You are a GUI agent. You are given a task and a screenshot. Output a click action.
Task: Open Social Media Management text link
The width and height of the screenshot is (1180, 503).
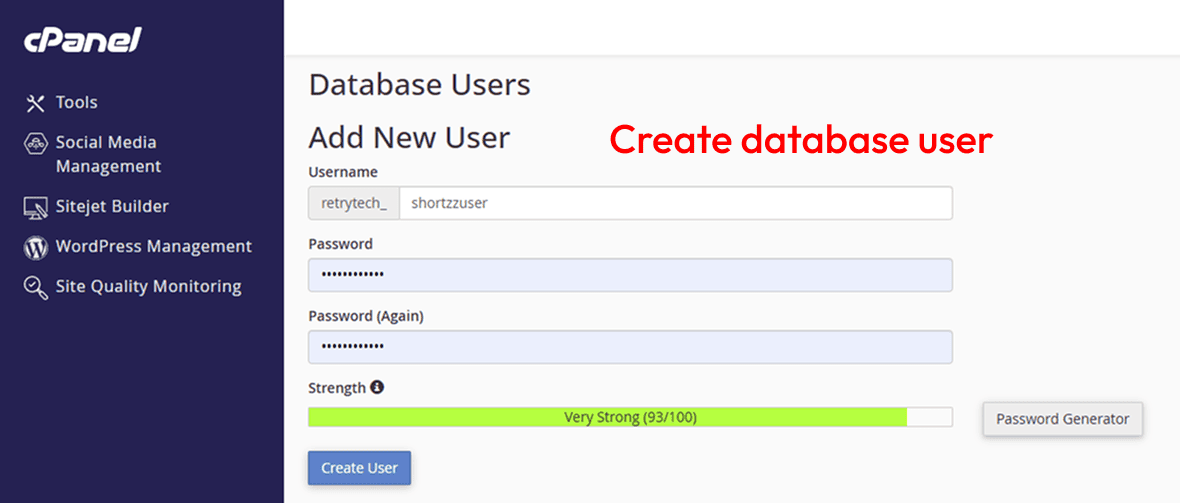tap(107, 154)
